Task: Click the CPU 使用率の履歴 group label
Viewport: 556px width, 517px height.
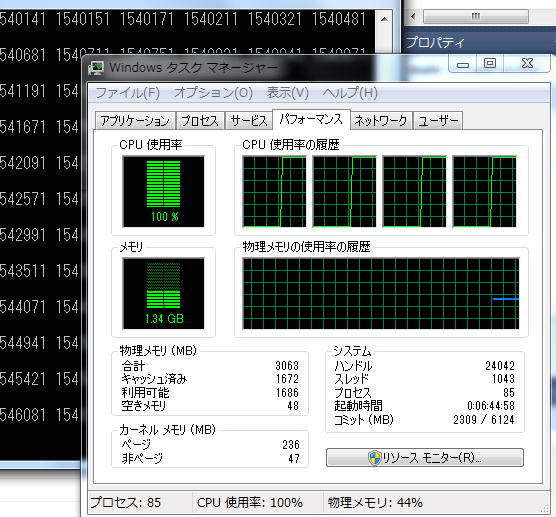Action: click(291, 145)
